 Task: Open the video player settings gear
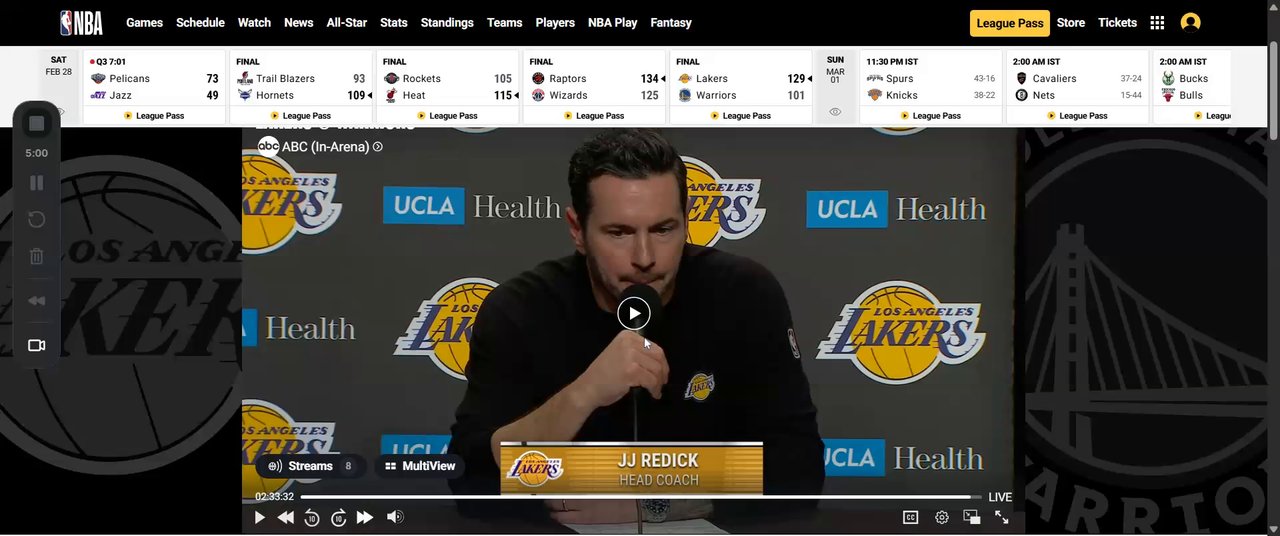click(x=942, y=517)
